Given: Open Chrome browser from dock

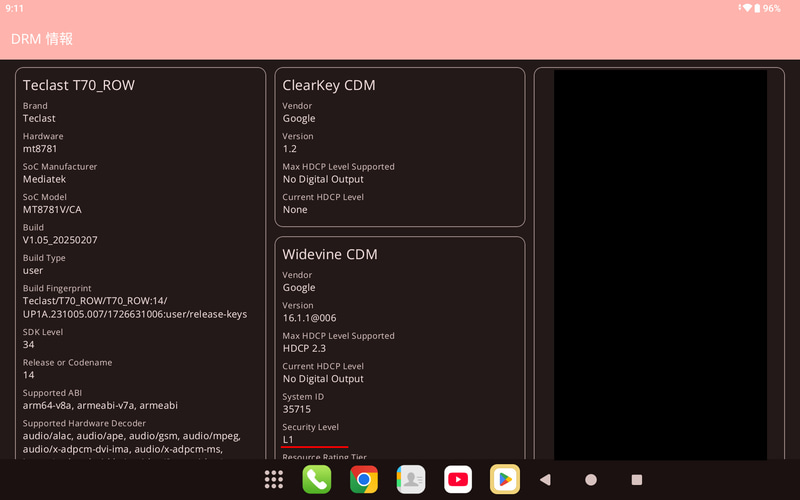Looking at the screenshot, I should tap(364, 479).
